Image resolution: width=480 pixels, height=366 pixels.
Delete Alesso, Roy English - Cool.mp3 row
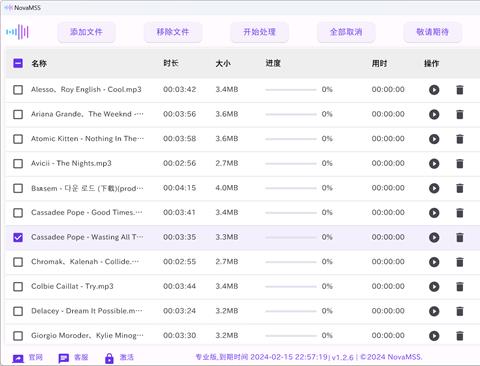(x=460, y=90)
